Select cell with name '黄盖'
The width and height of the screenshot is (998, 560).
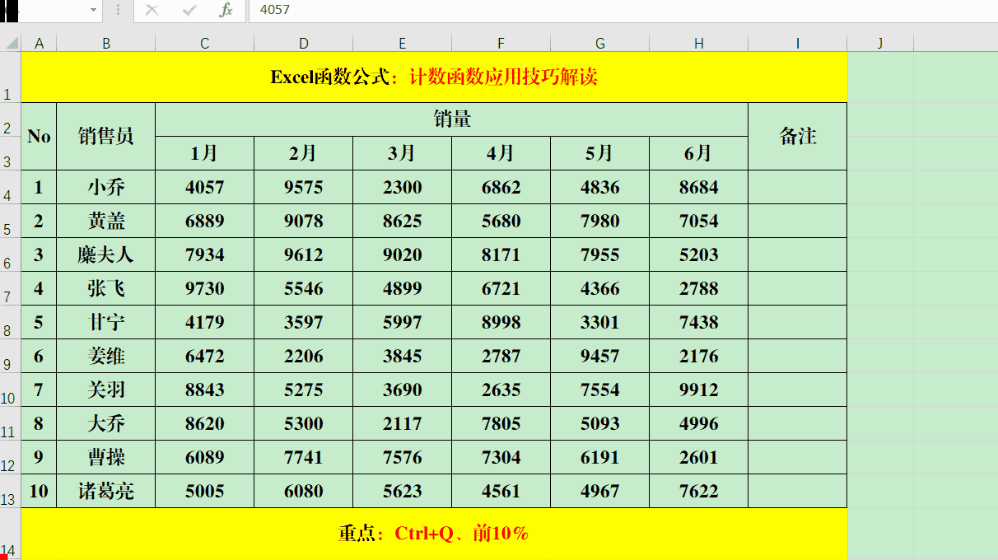point(106,221)
